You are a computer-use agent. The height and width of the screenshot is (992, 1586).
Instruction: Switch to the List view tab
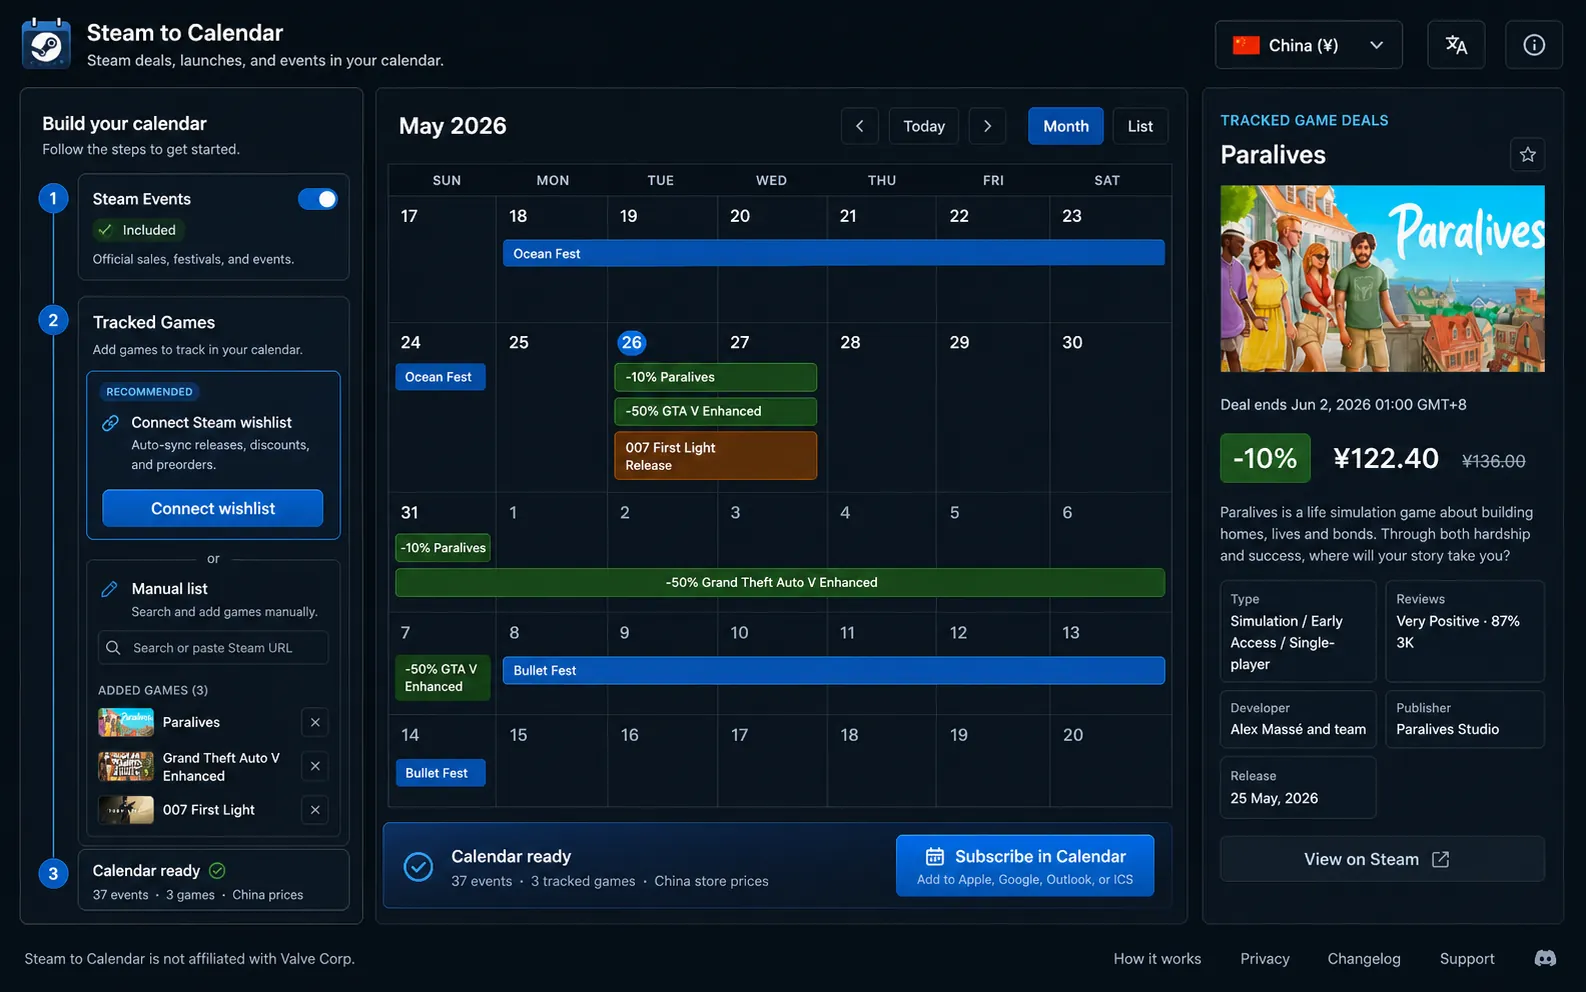(x=1140, y=126)
